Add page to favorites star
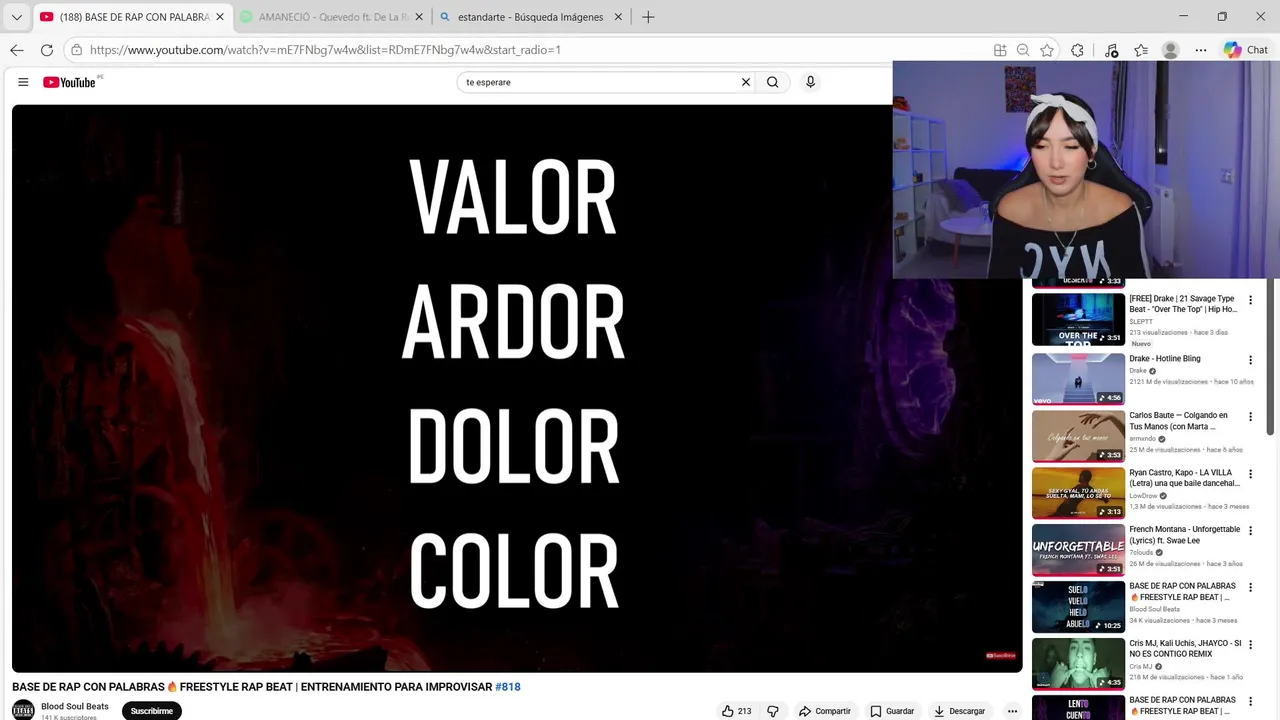This screenshot has height=720, width=1280. point(1047,50)
